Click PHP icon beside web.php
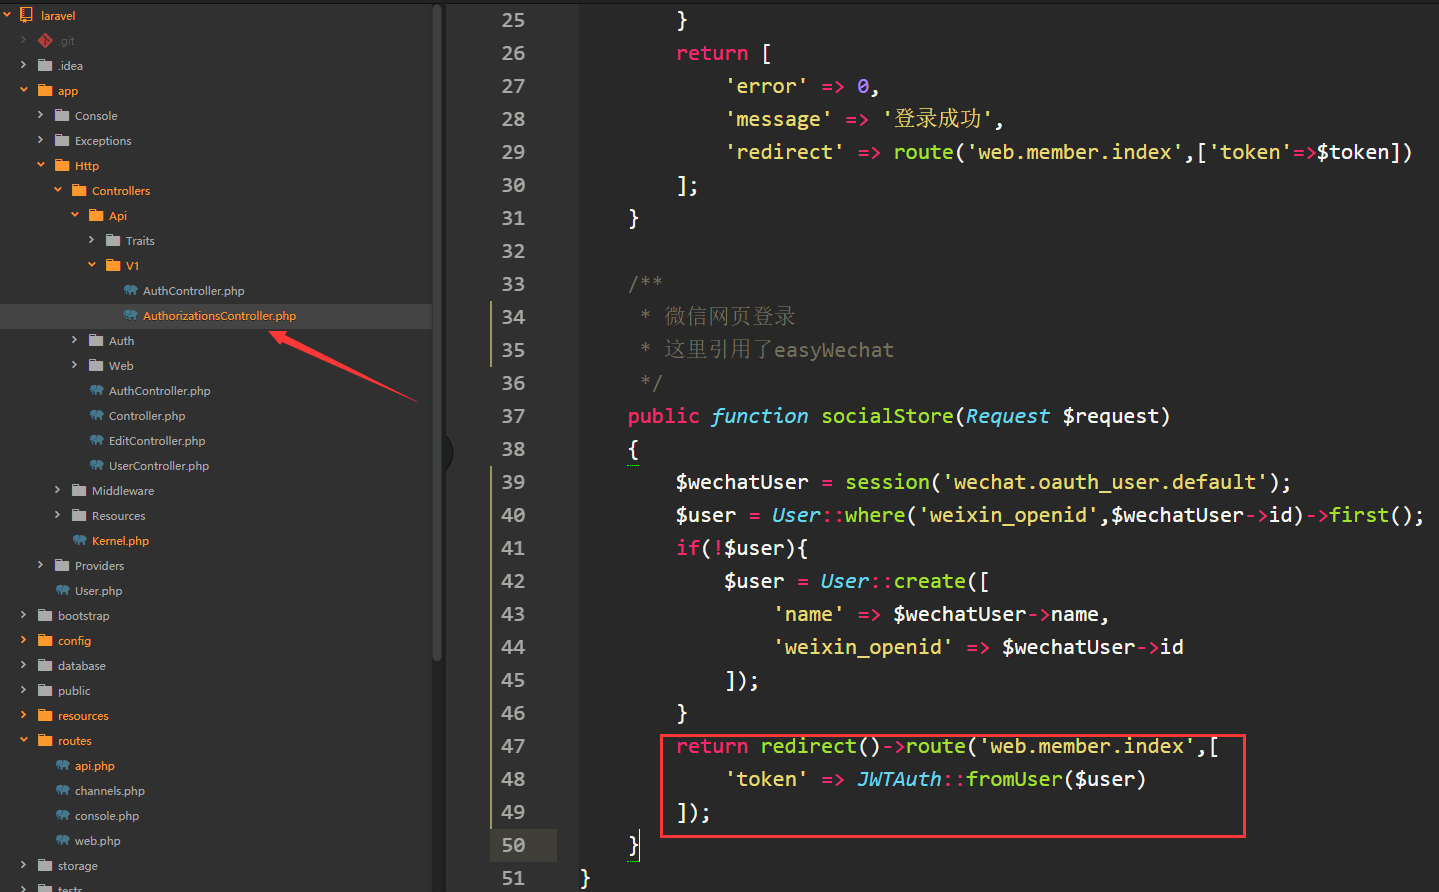This screenshot has width=1439, height=892. point(62,840)
